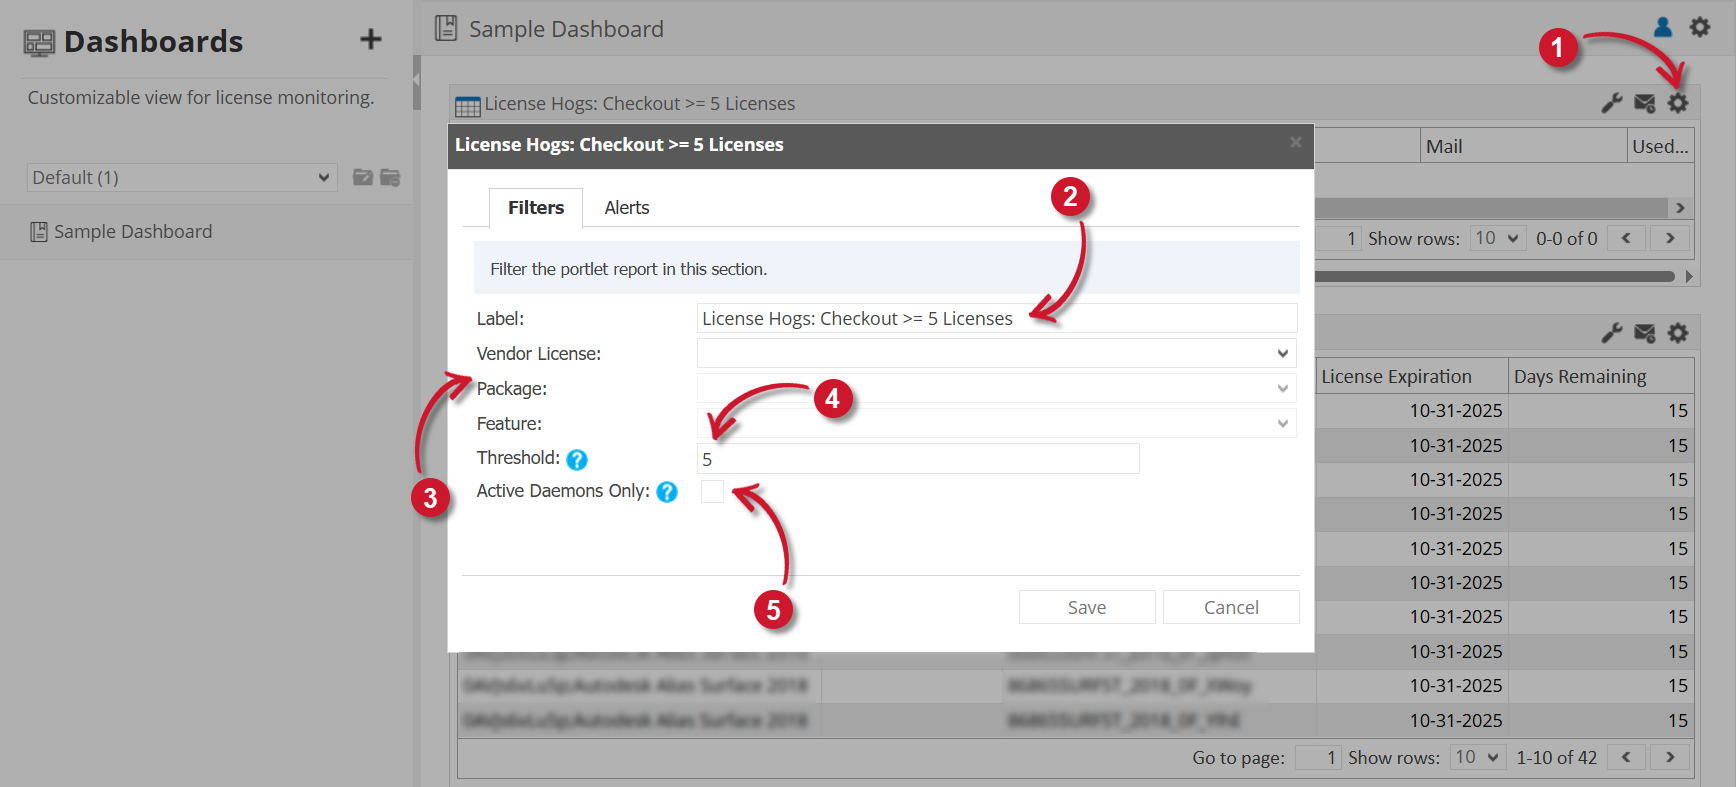Open second portlet settings gear
The width and height of the screenshot is (1736, 787).
1678,333
